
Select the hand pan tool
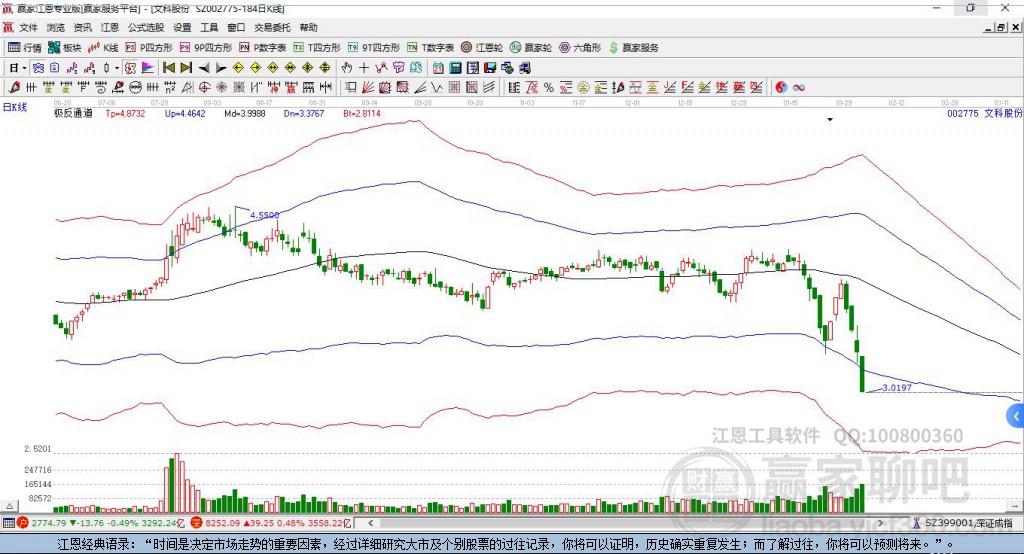(347, 68)
